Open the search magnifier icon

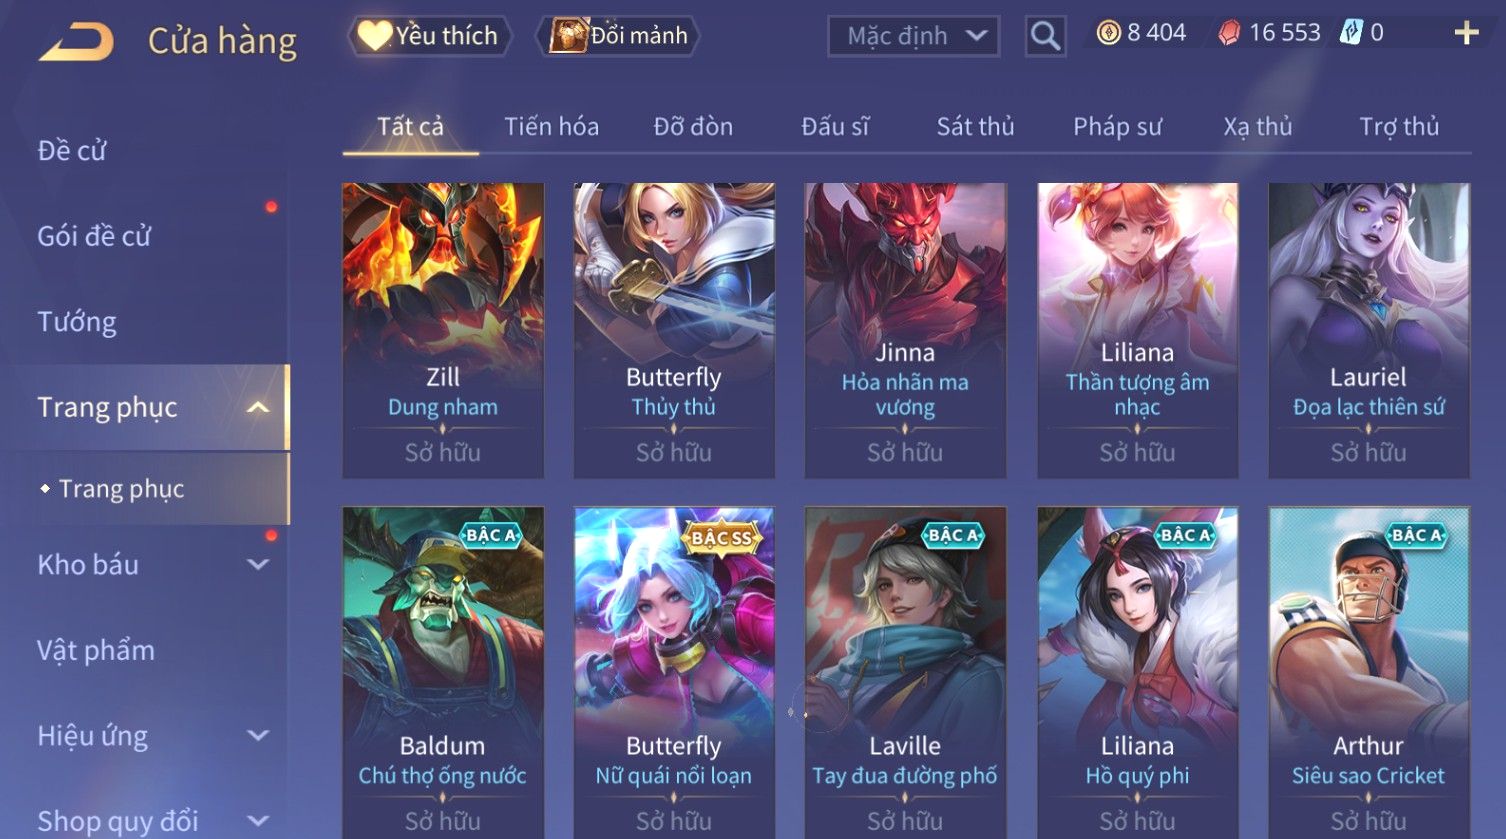tap(1045, 37)
